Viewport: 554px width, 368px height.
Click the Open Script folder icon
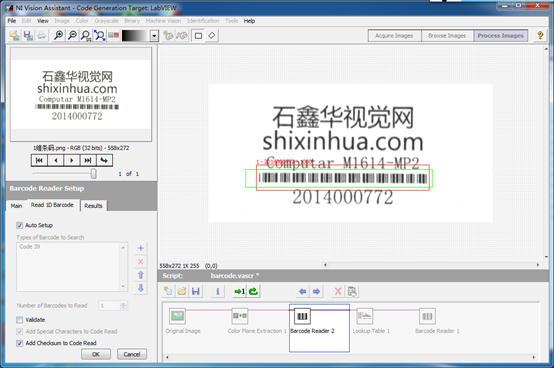pos(182,291)
